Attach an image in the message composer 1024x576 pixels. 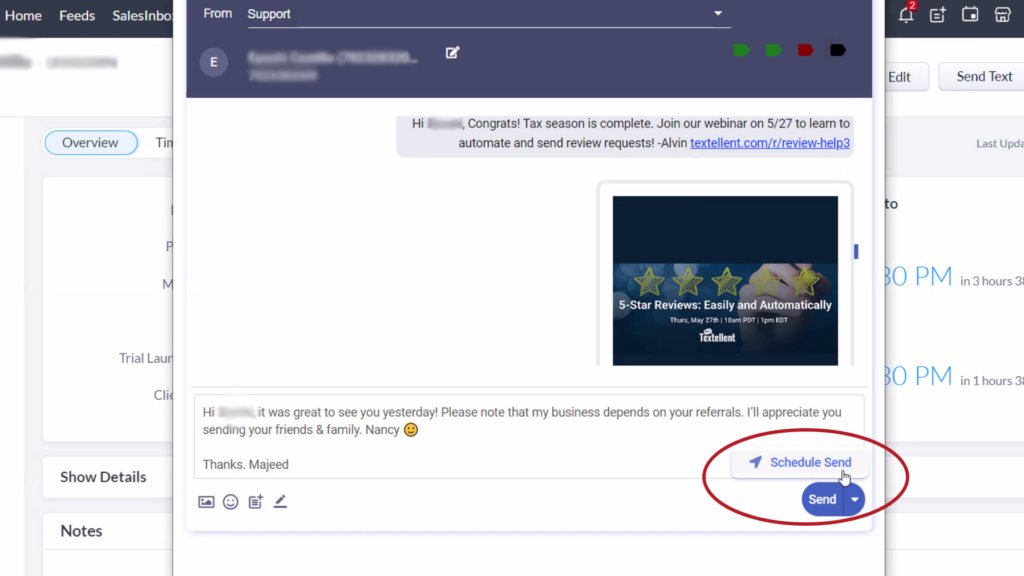[206, 501]
